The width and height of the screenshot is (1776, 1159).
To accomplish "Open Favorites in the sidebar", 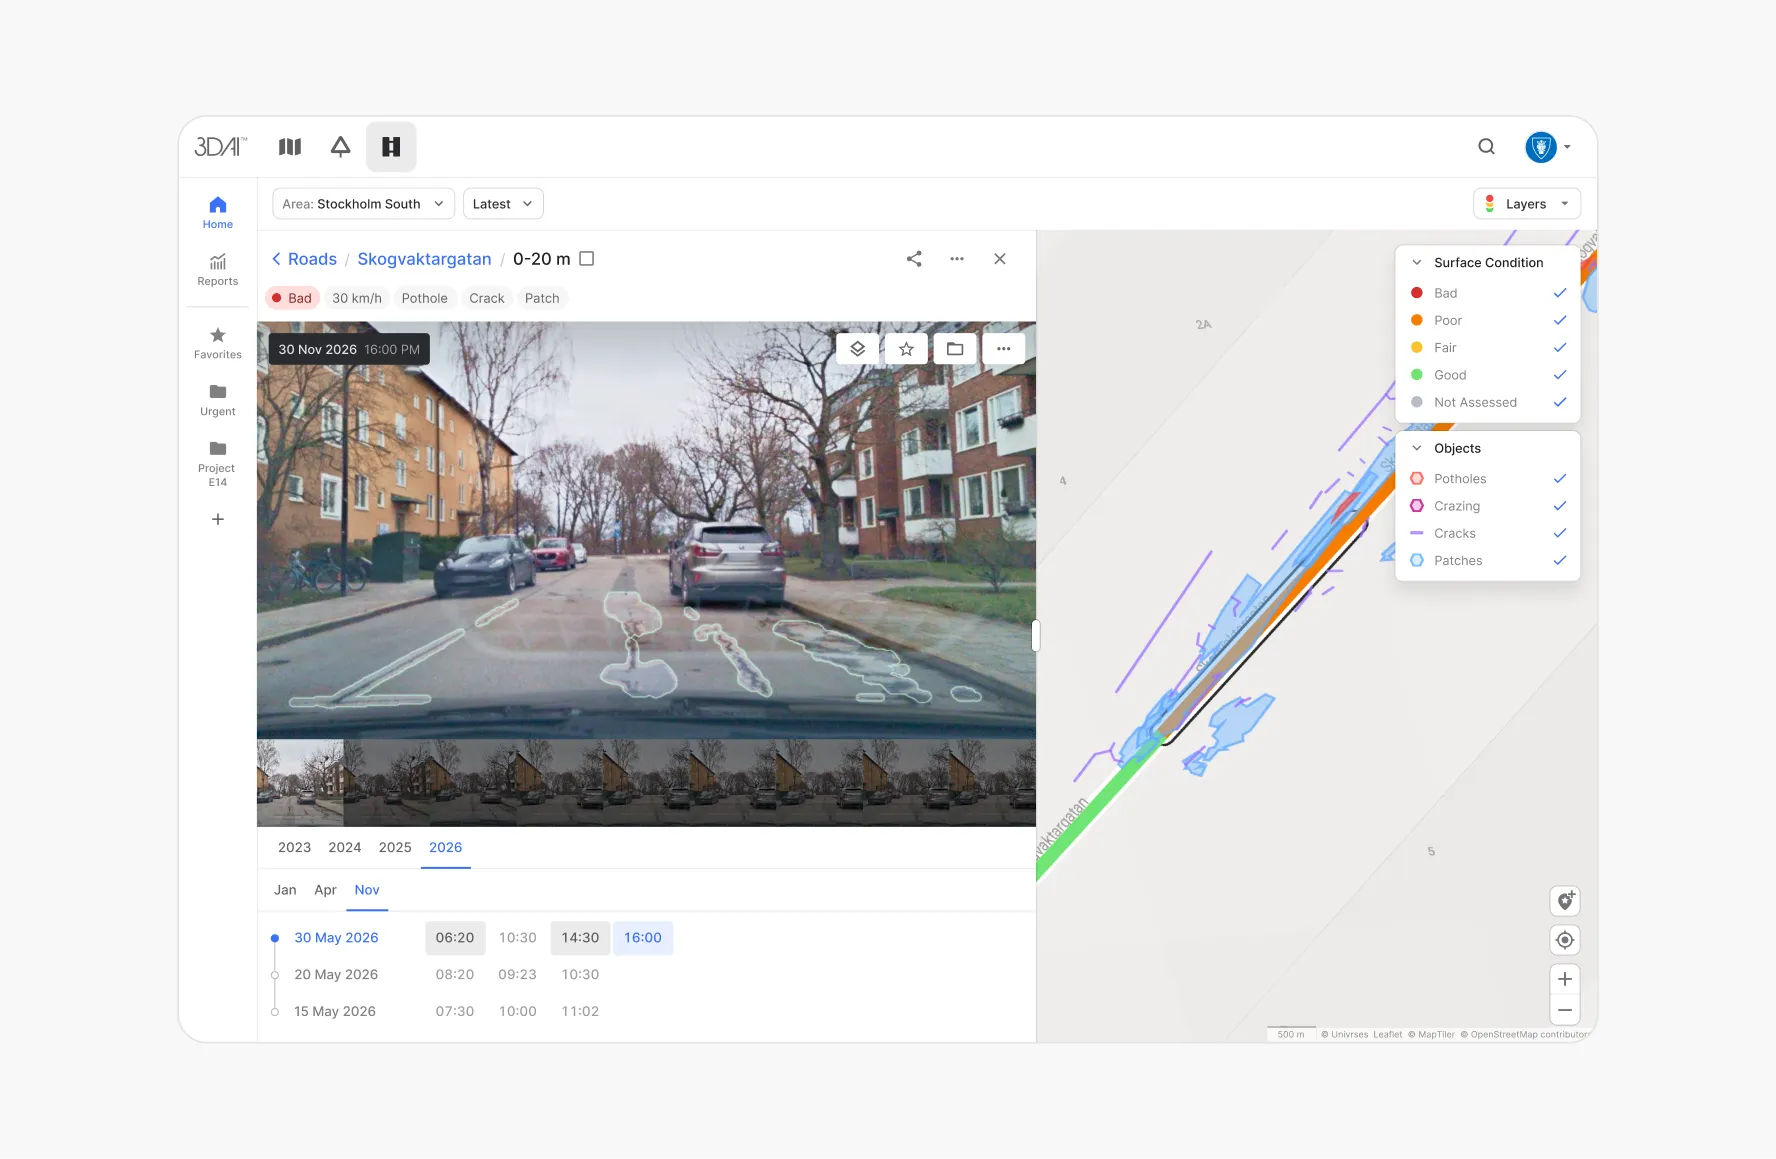I will [x=218, y=342].
